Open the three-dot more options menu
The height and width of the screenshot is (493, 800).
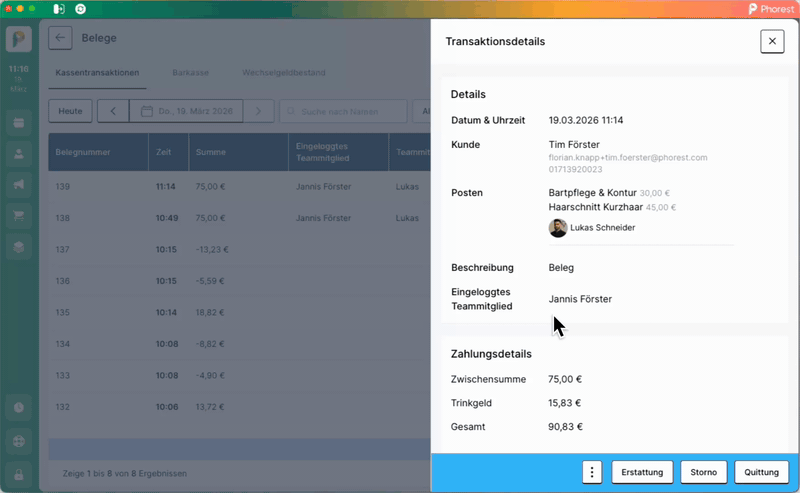(592, 472)
